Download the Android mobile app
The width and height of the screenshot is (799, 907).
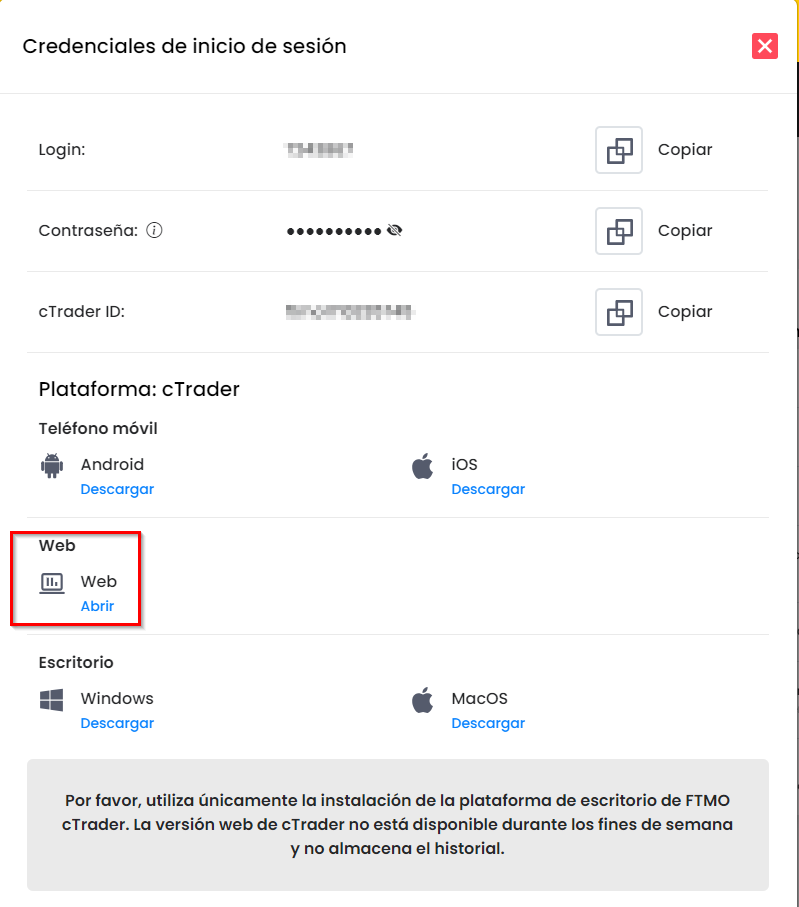click(x=117, y=490)
